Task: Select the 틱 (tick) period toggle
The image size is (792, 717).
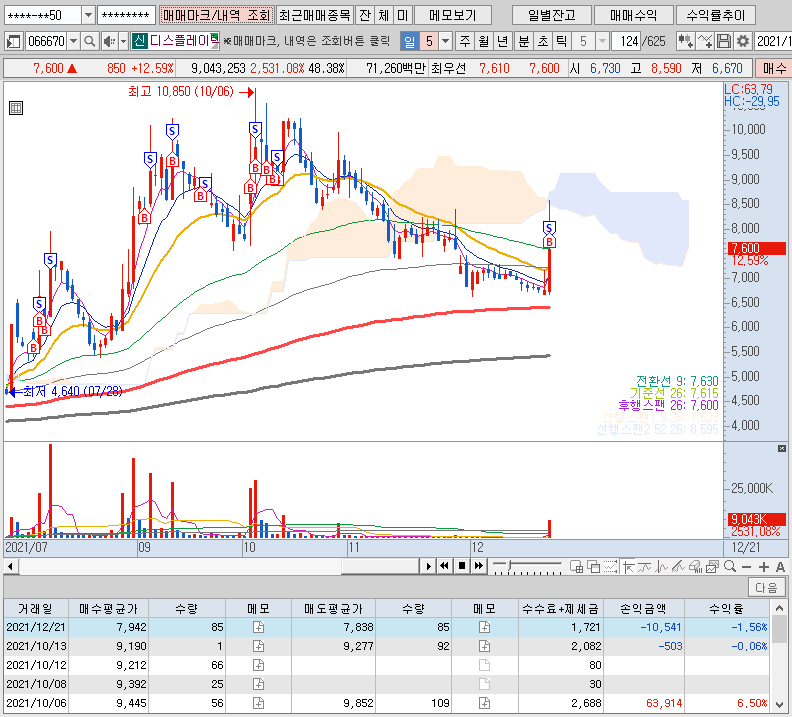Action: 561,41
